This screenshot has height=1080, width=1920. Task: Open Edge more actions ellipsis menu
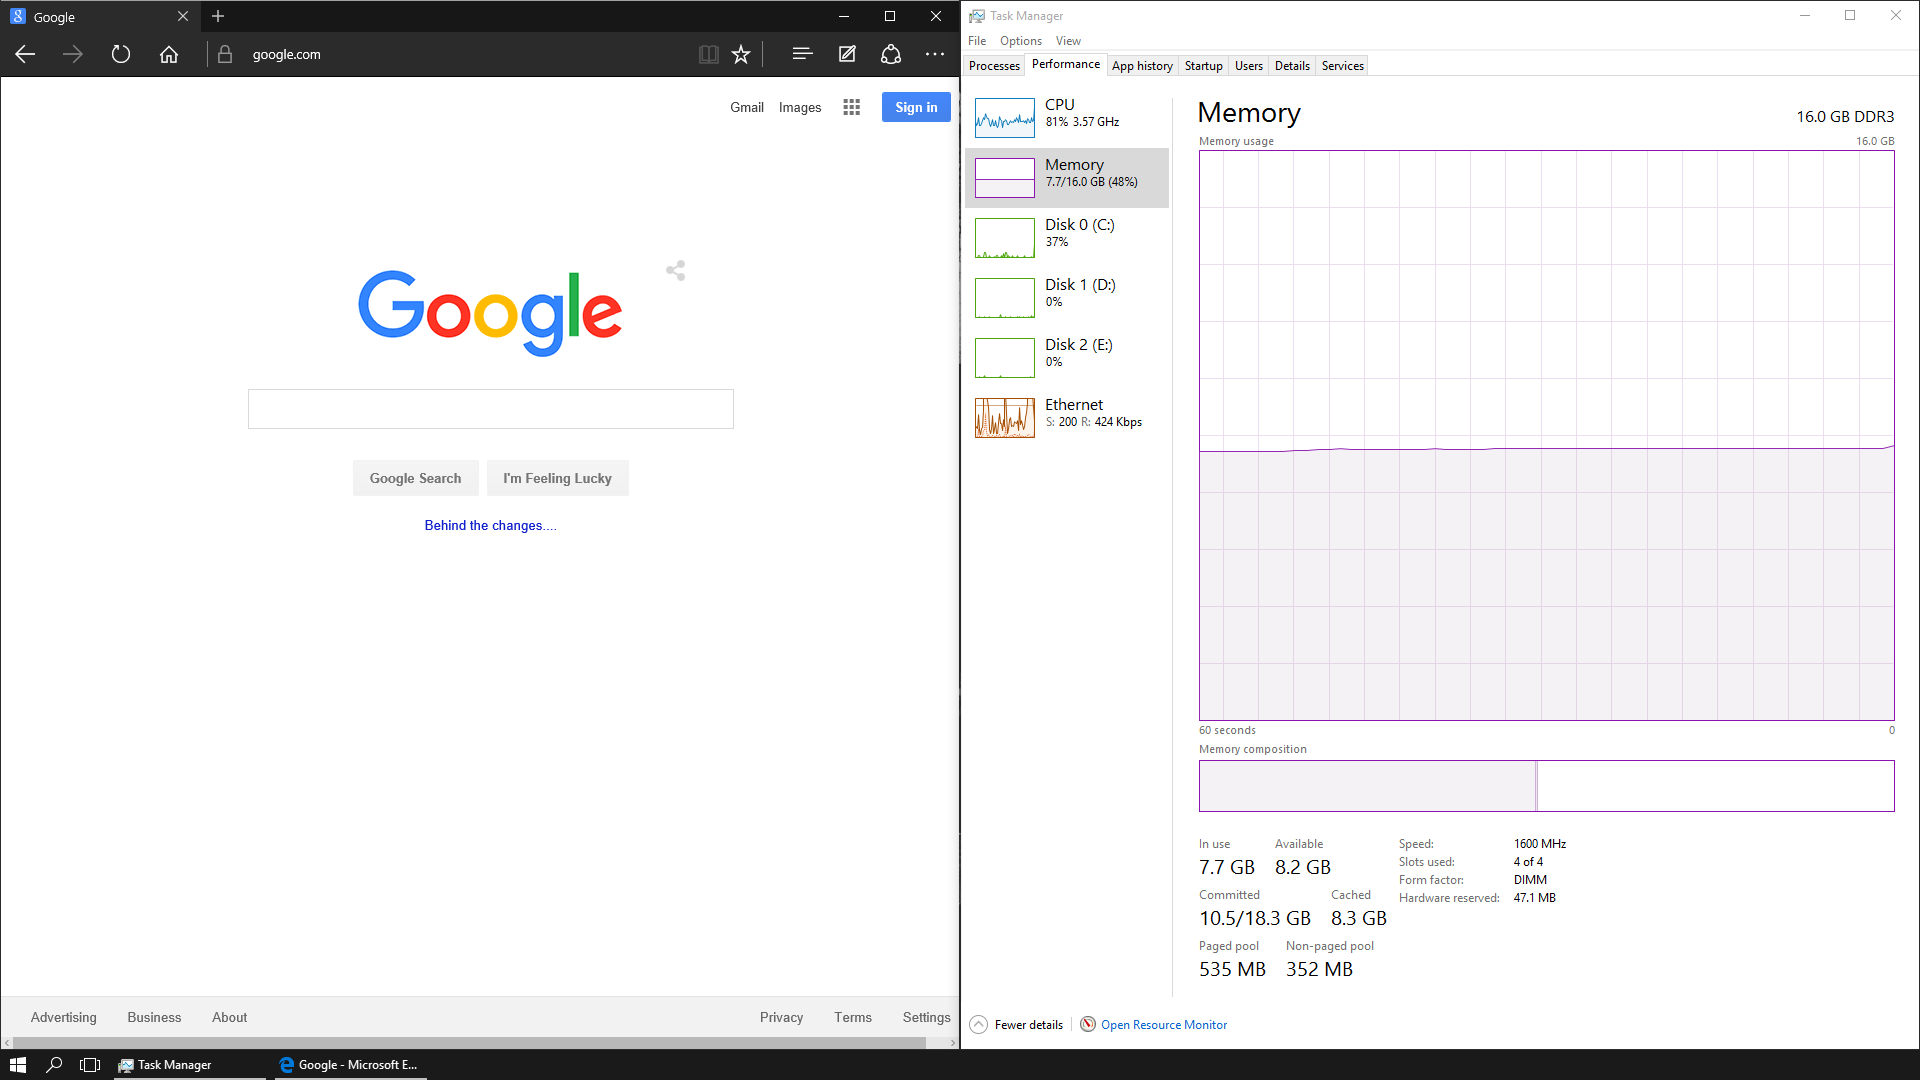click(935, 54)
